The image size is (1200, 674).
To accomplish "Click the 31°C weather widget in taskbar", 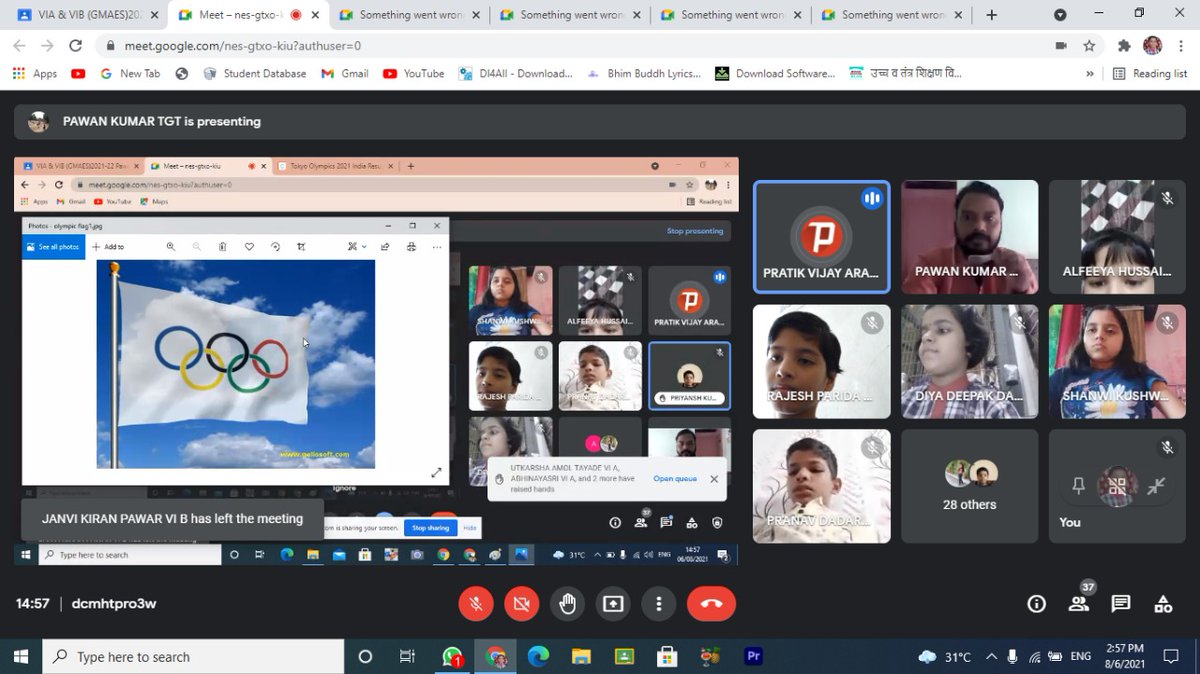I will pyautogui.click(x=944, y=657).
